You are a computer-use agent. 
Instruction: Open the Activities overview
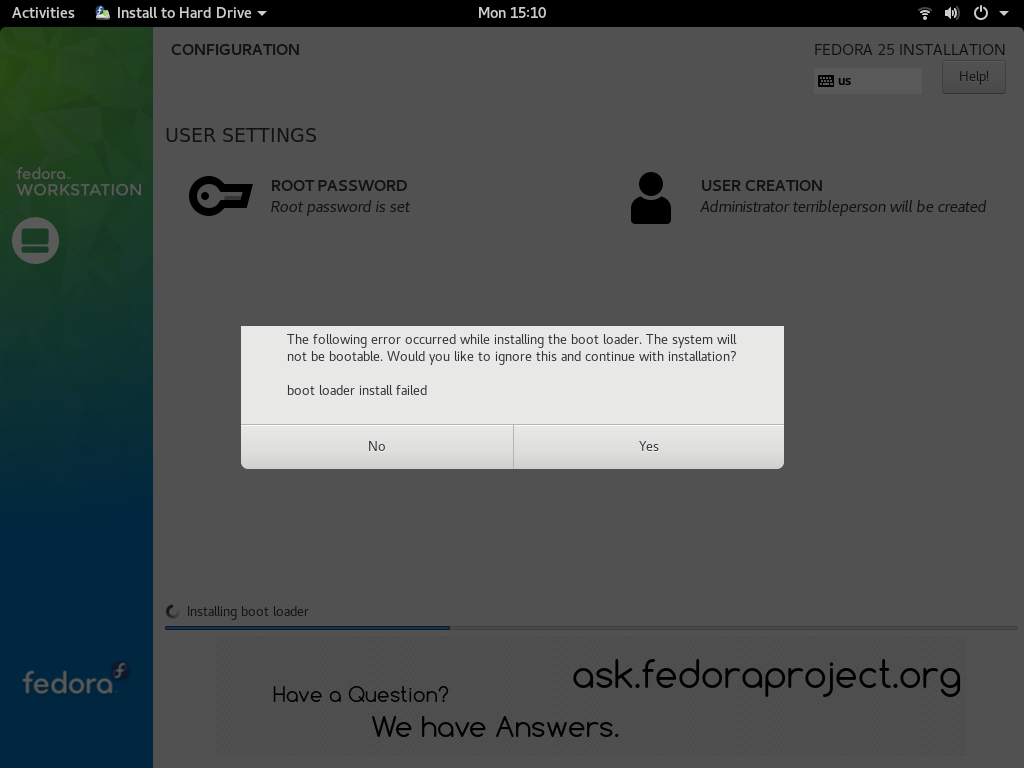(x=43, y=13)
